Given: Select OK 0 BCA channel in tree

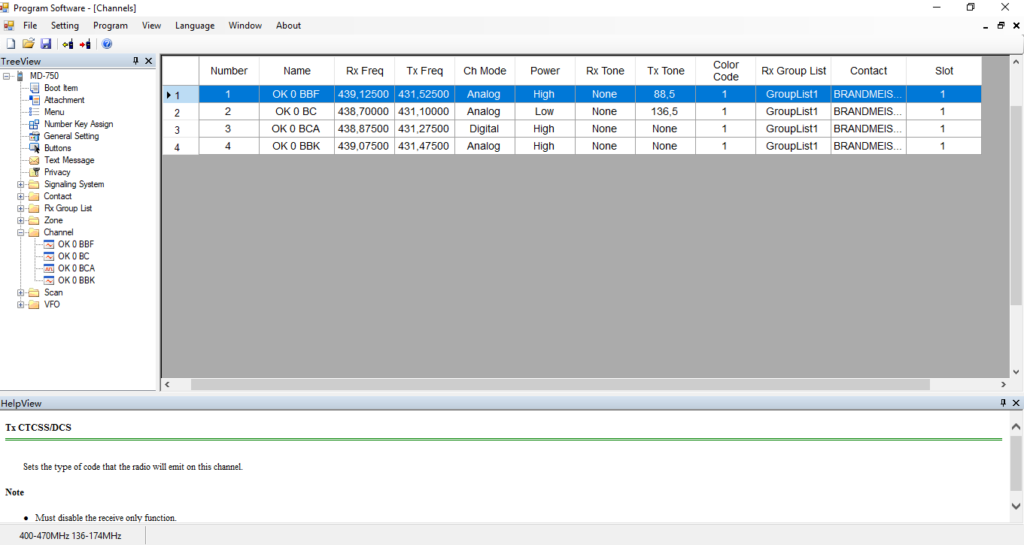Looking at the screenshot, I should coord(76,268).
